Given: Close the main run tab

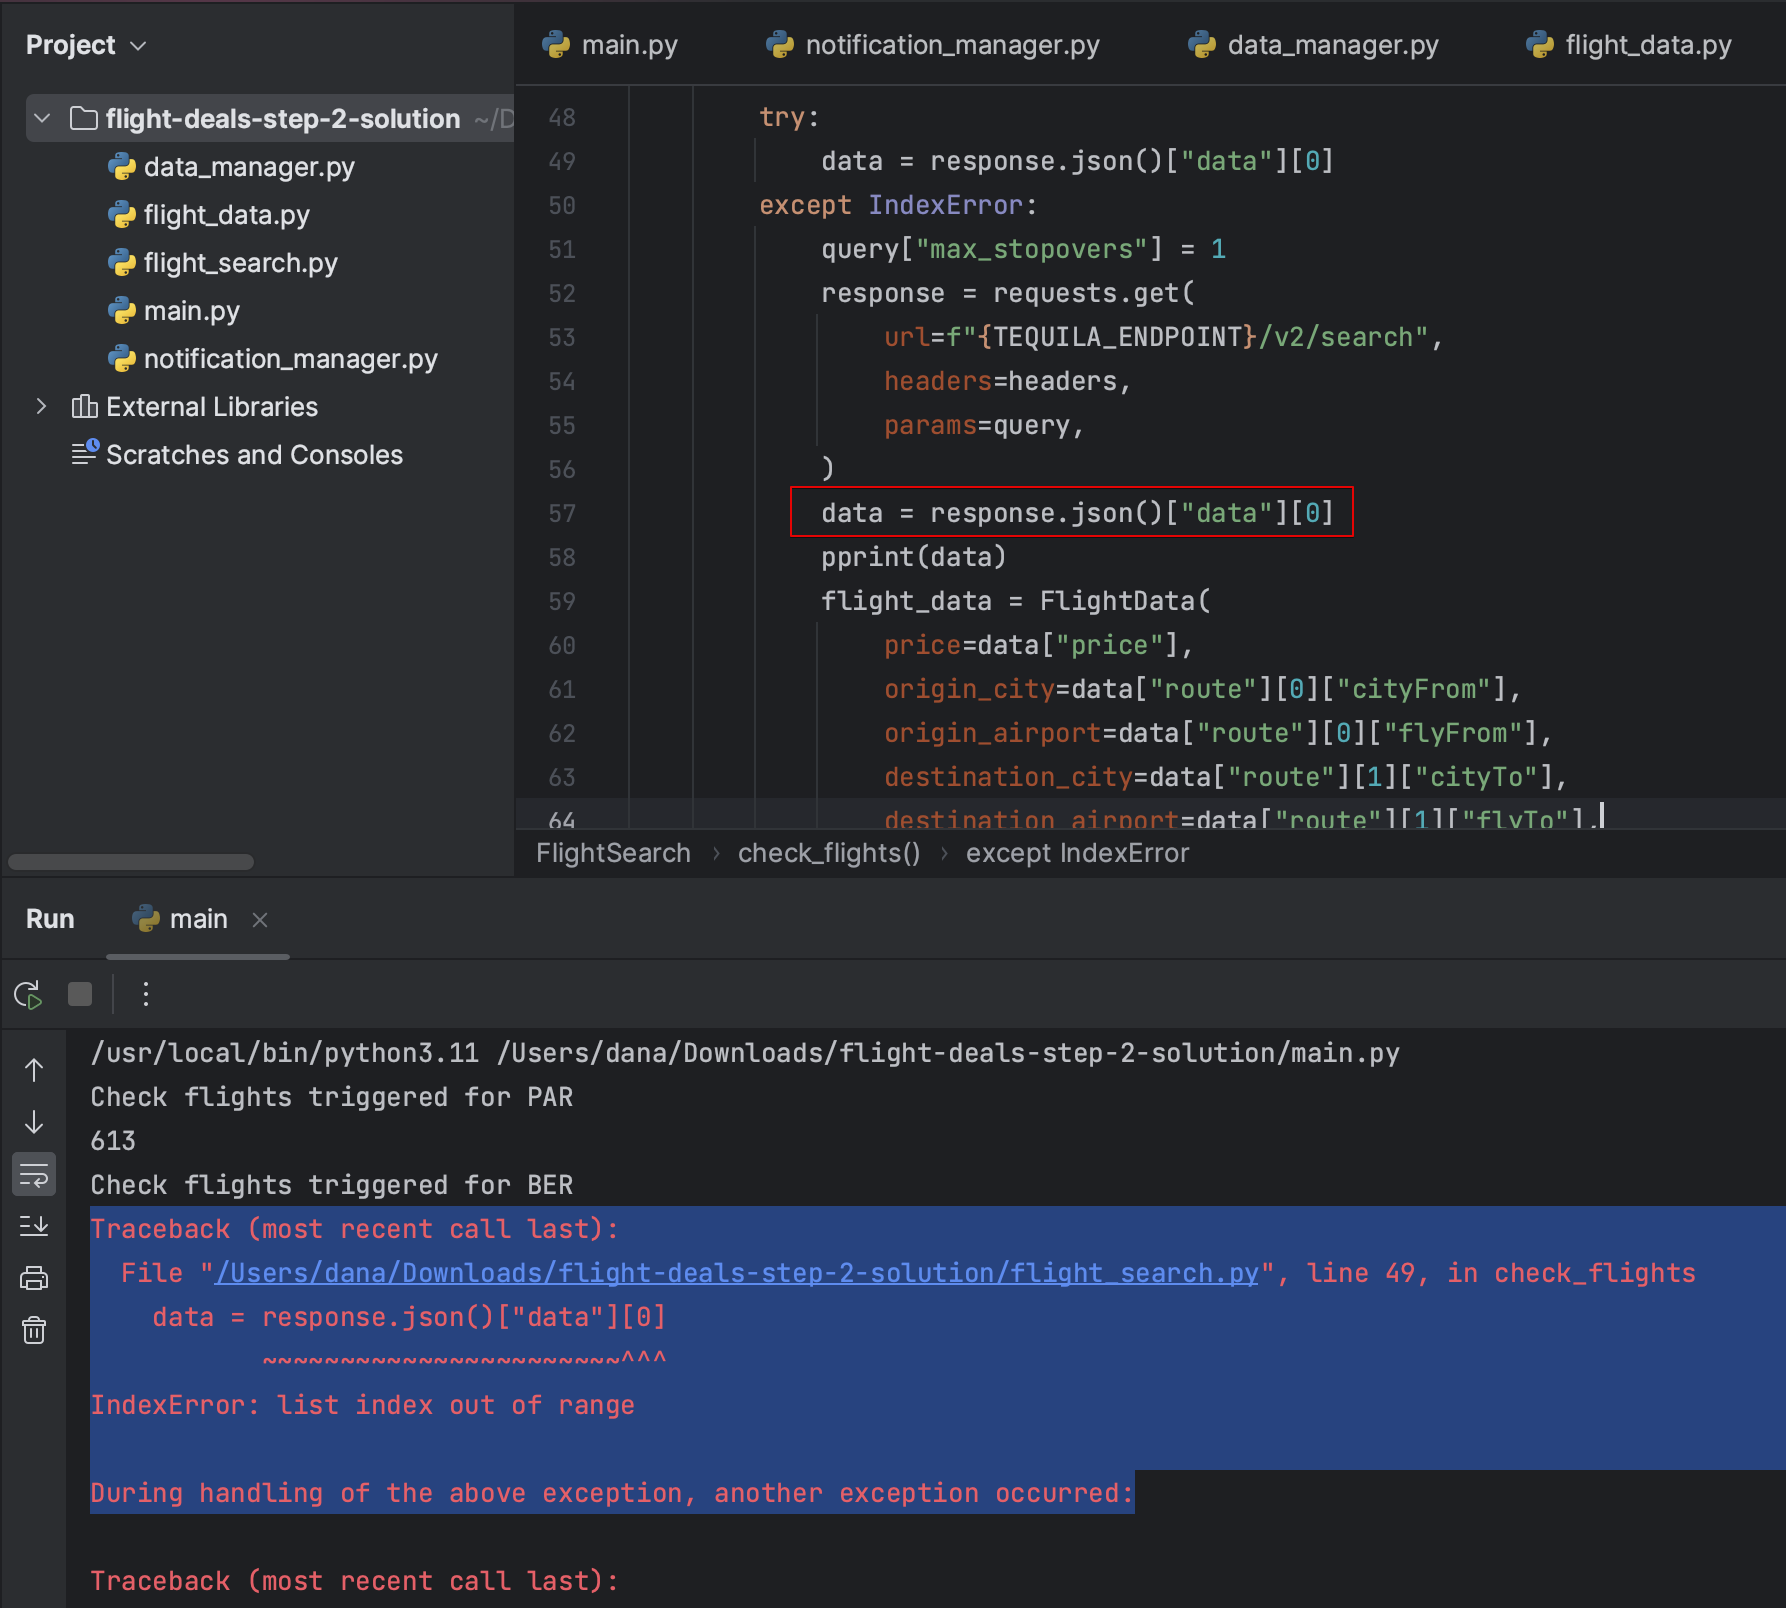Looking at the screenshot, I should 260,920.
